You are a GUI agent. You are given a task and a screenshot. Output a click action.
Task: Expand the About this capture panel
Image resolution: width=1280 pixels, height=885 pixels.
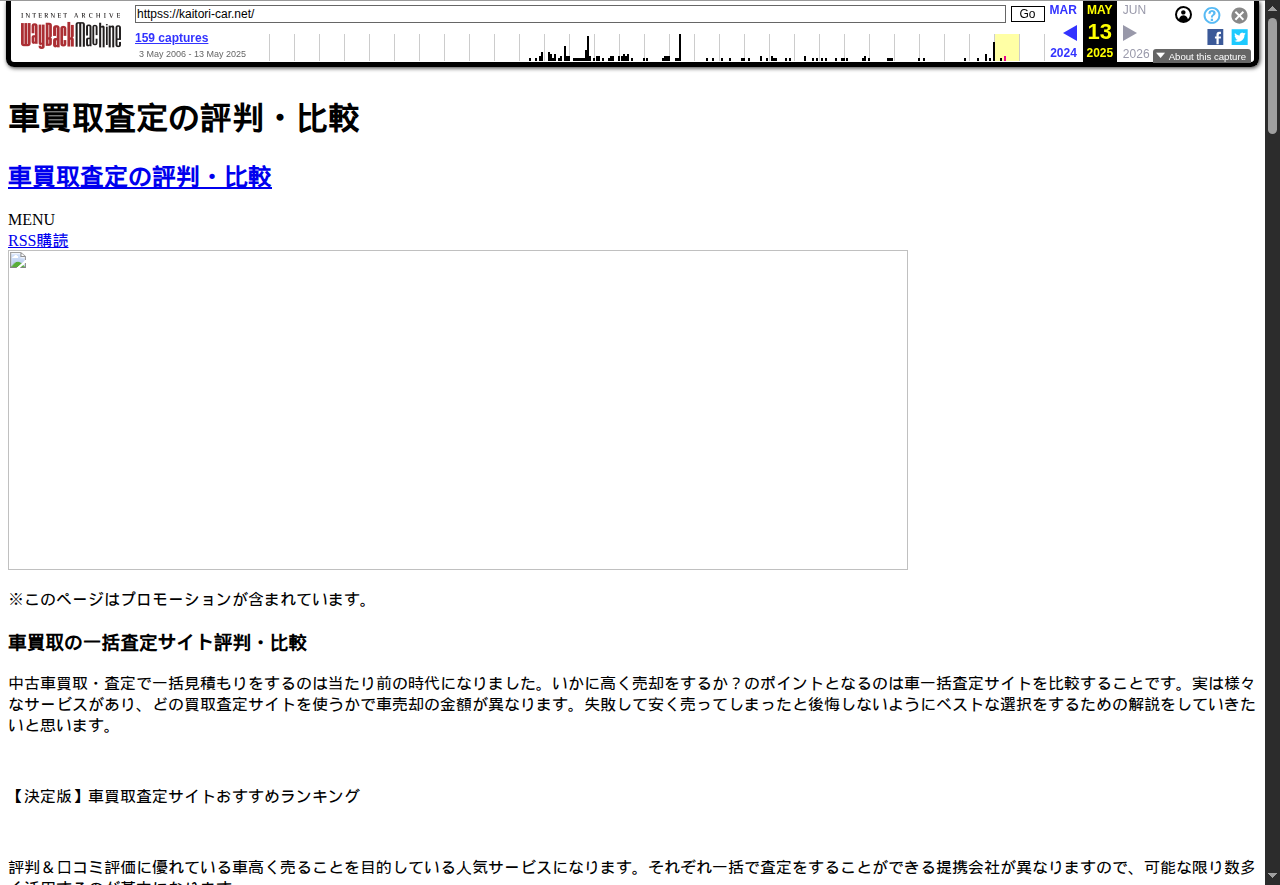[x=1201, y=57]
